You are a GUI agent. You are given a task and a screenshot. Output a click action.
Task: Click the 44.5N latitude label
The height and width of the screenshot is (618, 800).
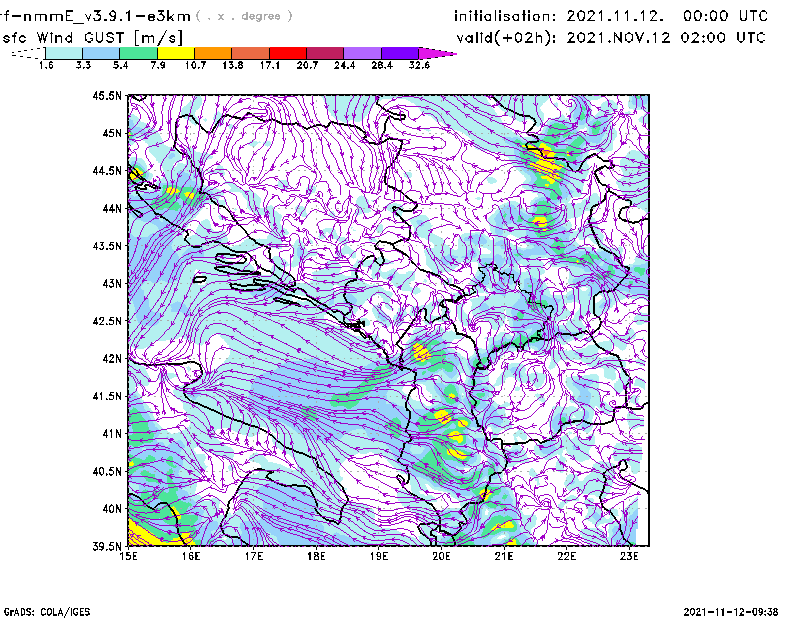(x=107, y=170)
